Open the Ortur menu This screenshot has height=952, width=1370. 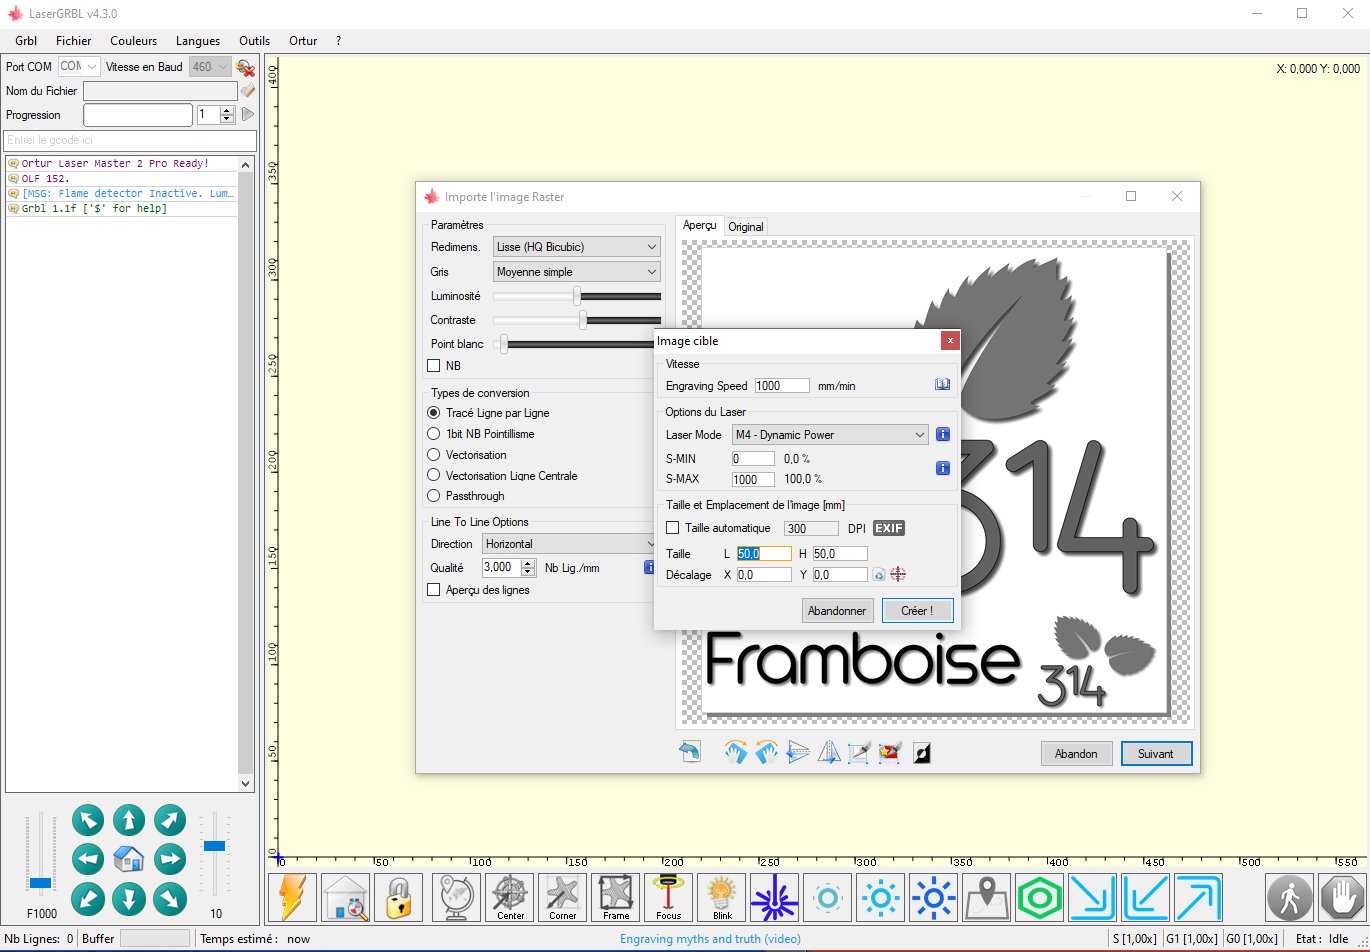coord(303,41)
